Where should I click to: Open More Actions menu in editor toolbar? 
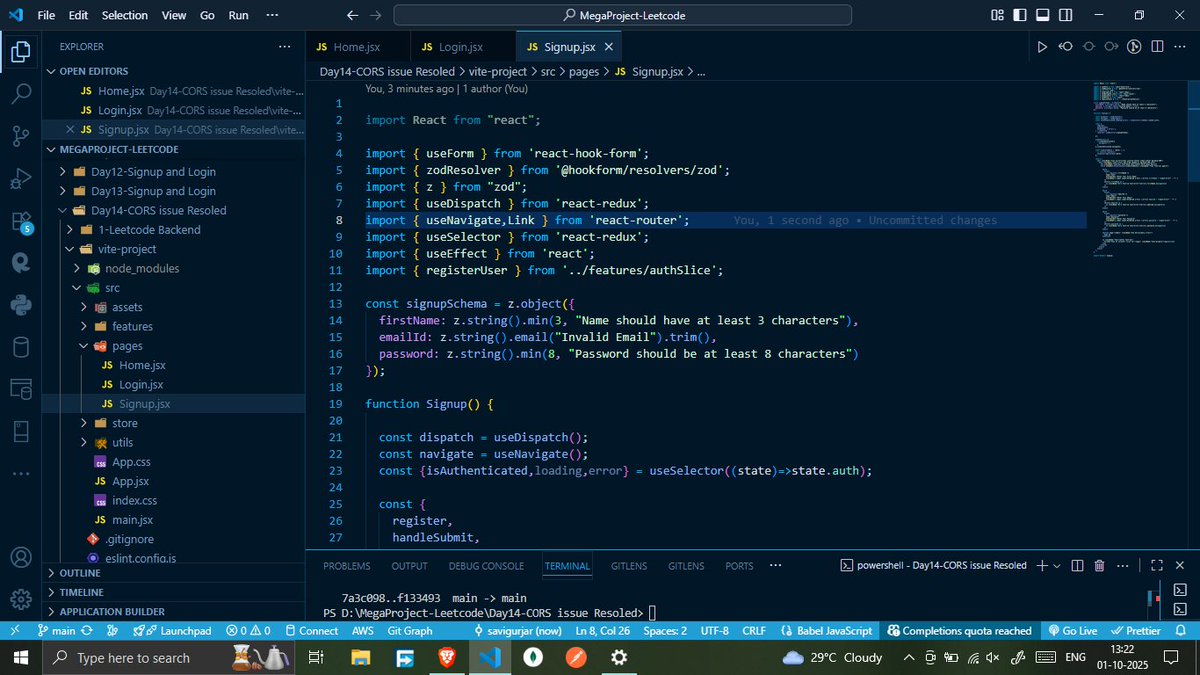click(x=1180, y=47)
